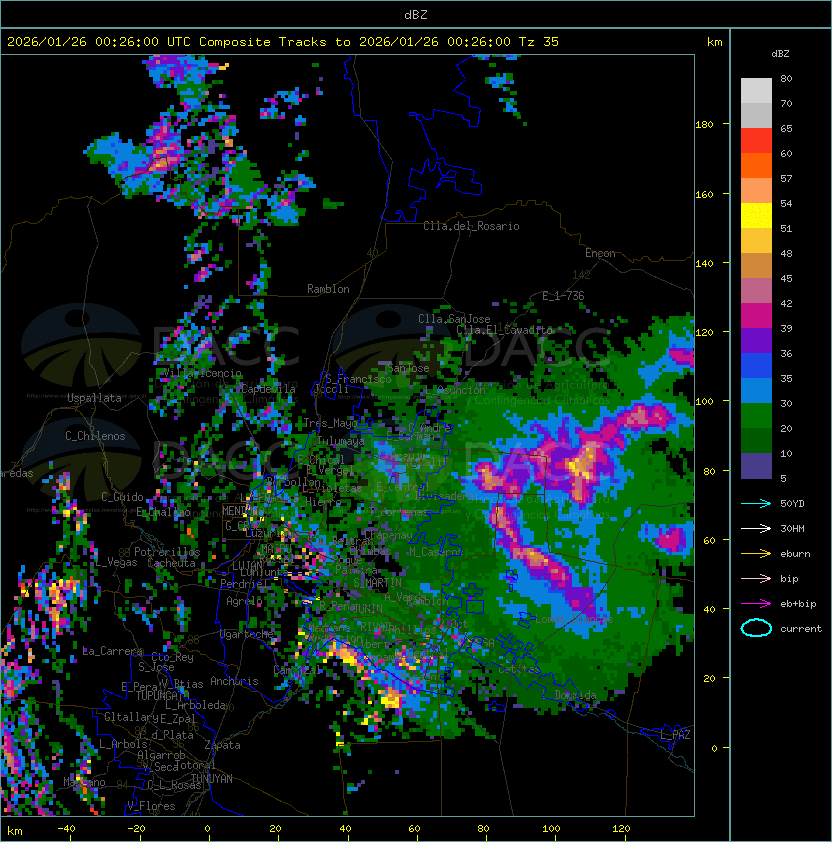The width and height of the screenshot is (832, 842).
Task: Click the 'C_Guido' map label
Action: tap(122, 497)
